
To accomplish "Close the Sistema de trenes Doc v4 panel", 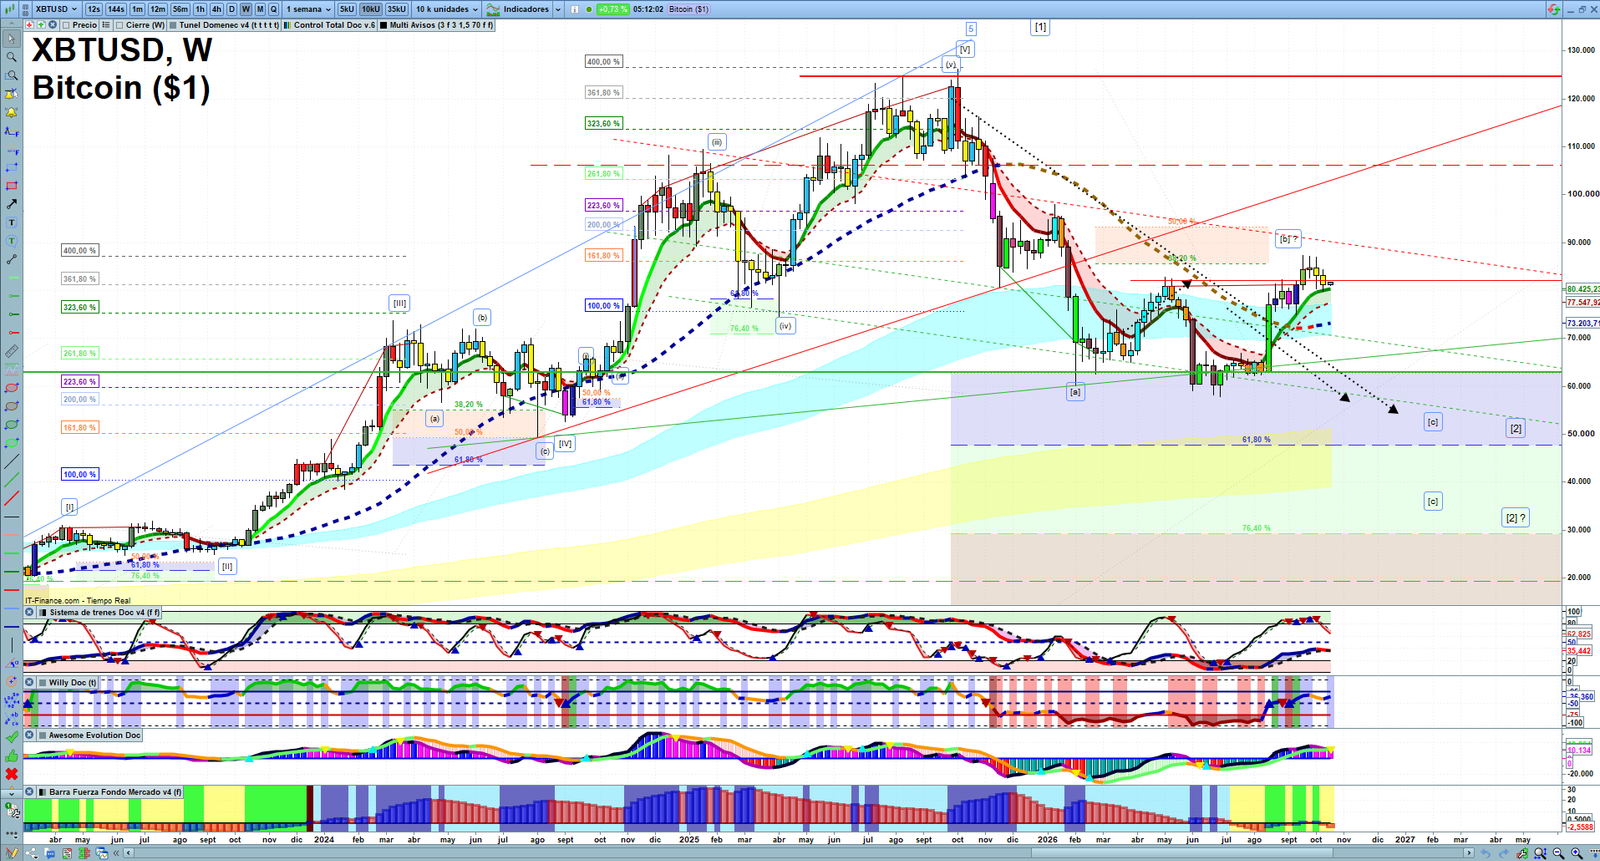I will pos(30,612).
